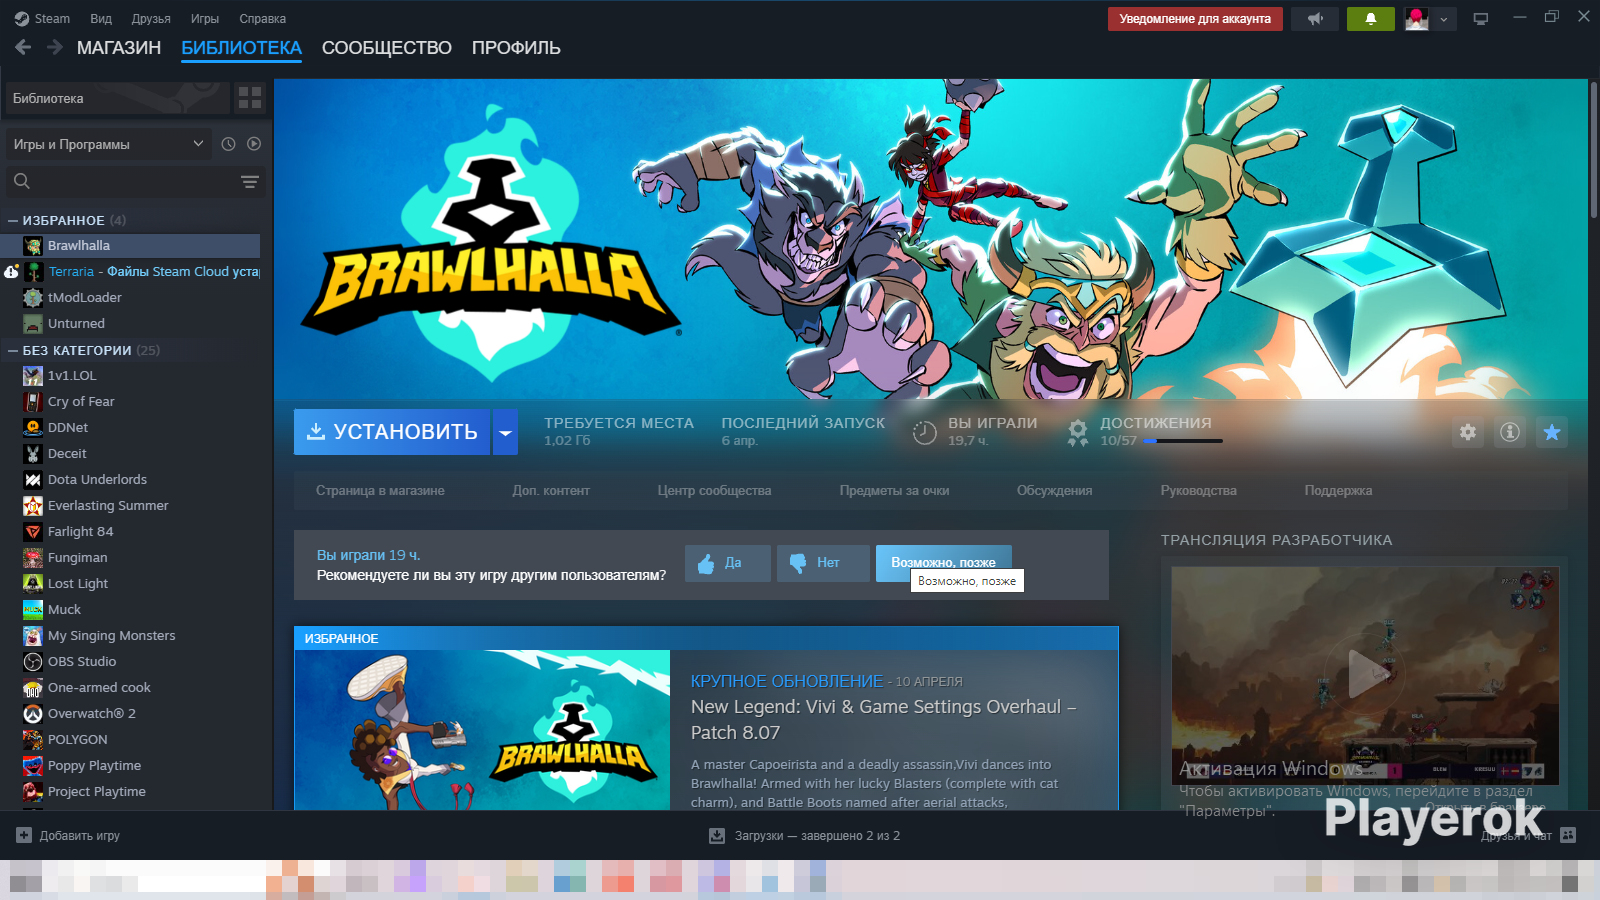
Task: Click the achievements progress bar
Action: coord(1183,441)
